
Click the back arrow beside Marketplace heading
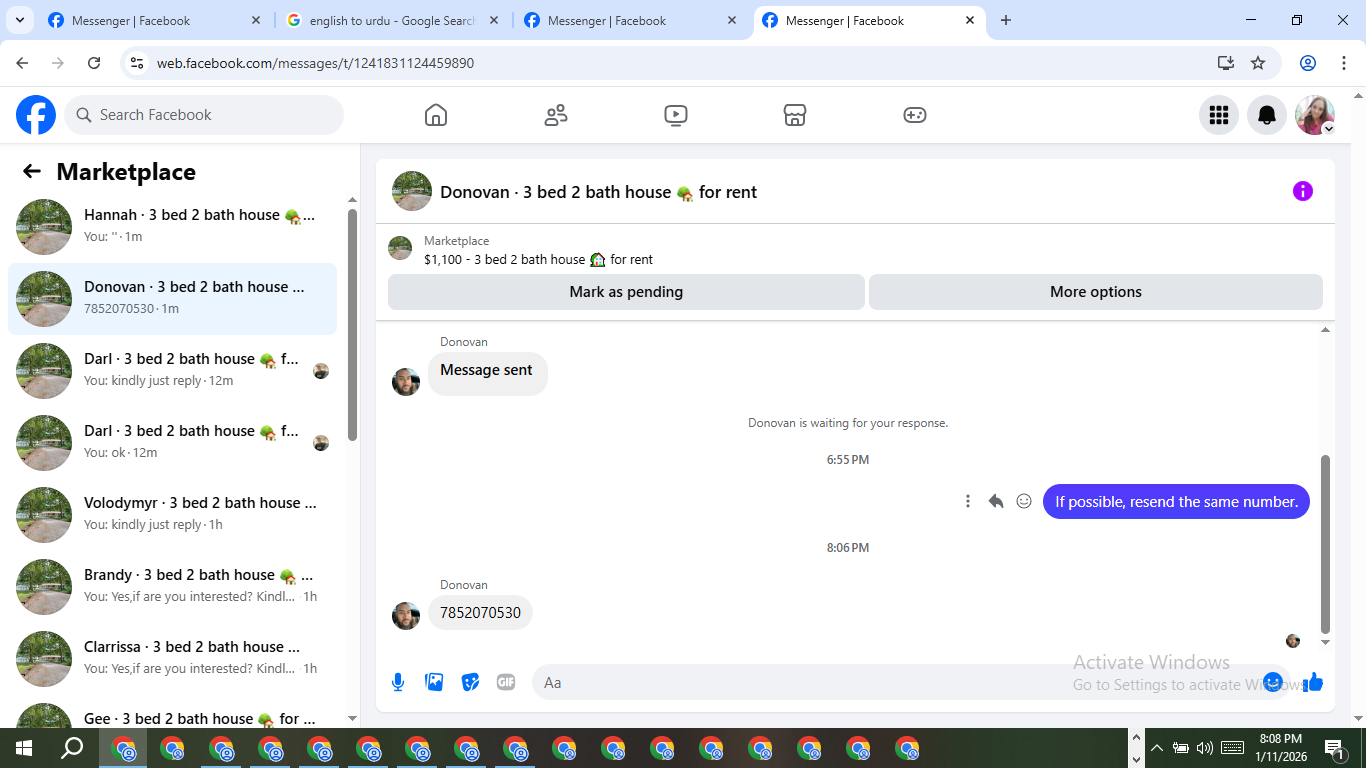[x=32, y=171]
